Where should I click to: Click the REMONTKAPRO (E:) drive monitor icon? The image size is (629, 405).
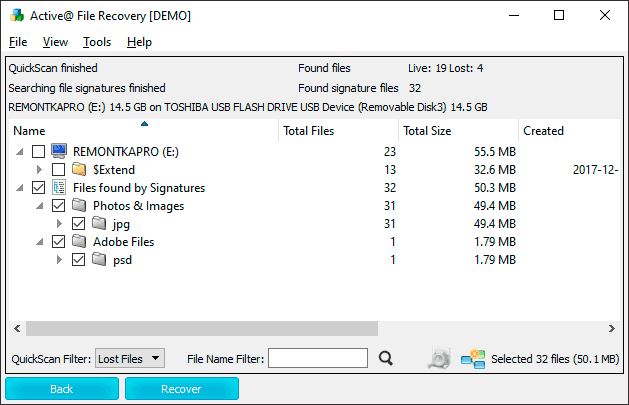pos(60,151)
